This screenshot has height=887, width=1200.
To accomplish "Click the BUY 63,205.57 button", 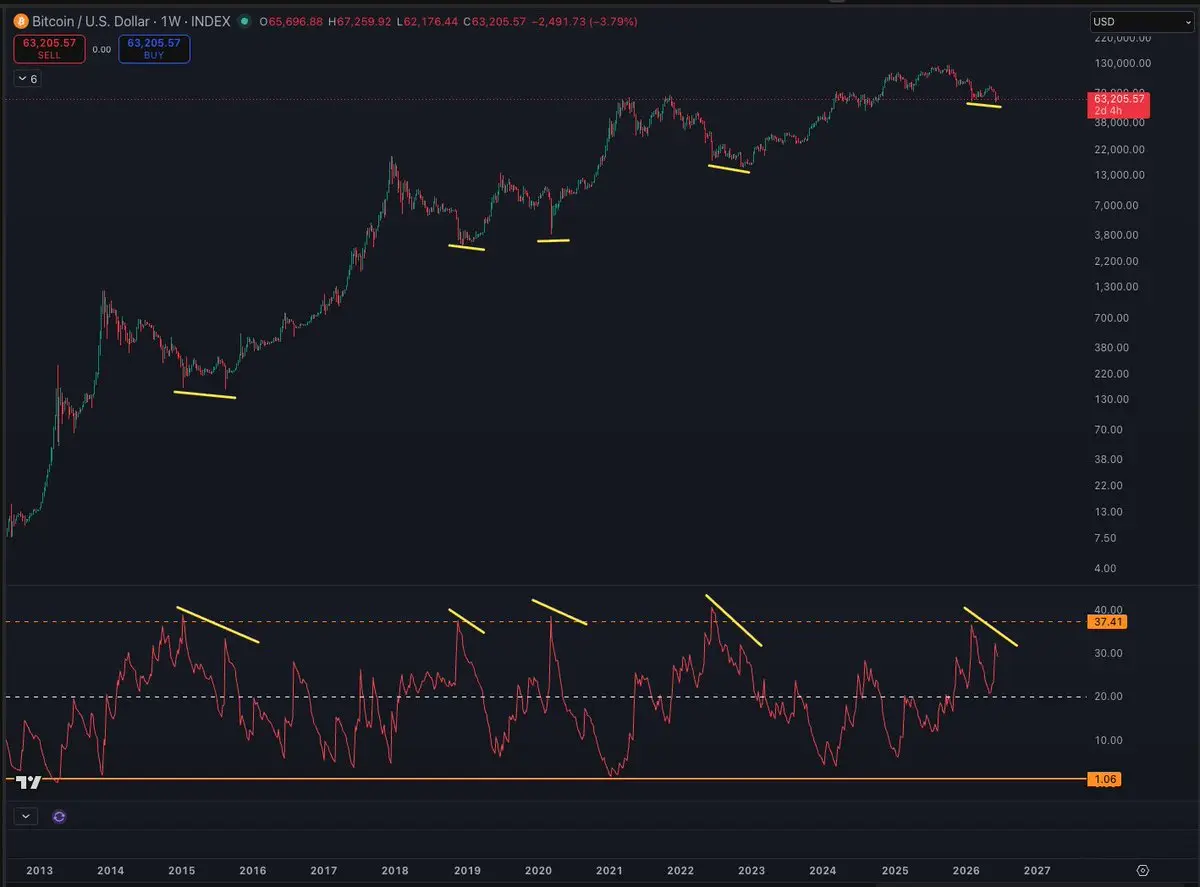I will click(x=154, y=49).
